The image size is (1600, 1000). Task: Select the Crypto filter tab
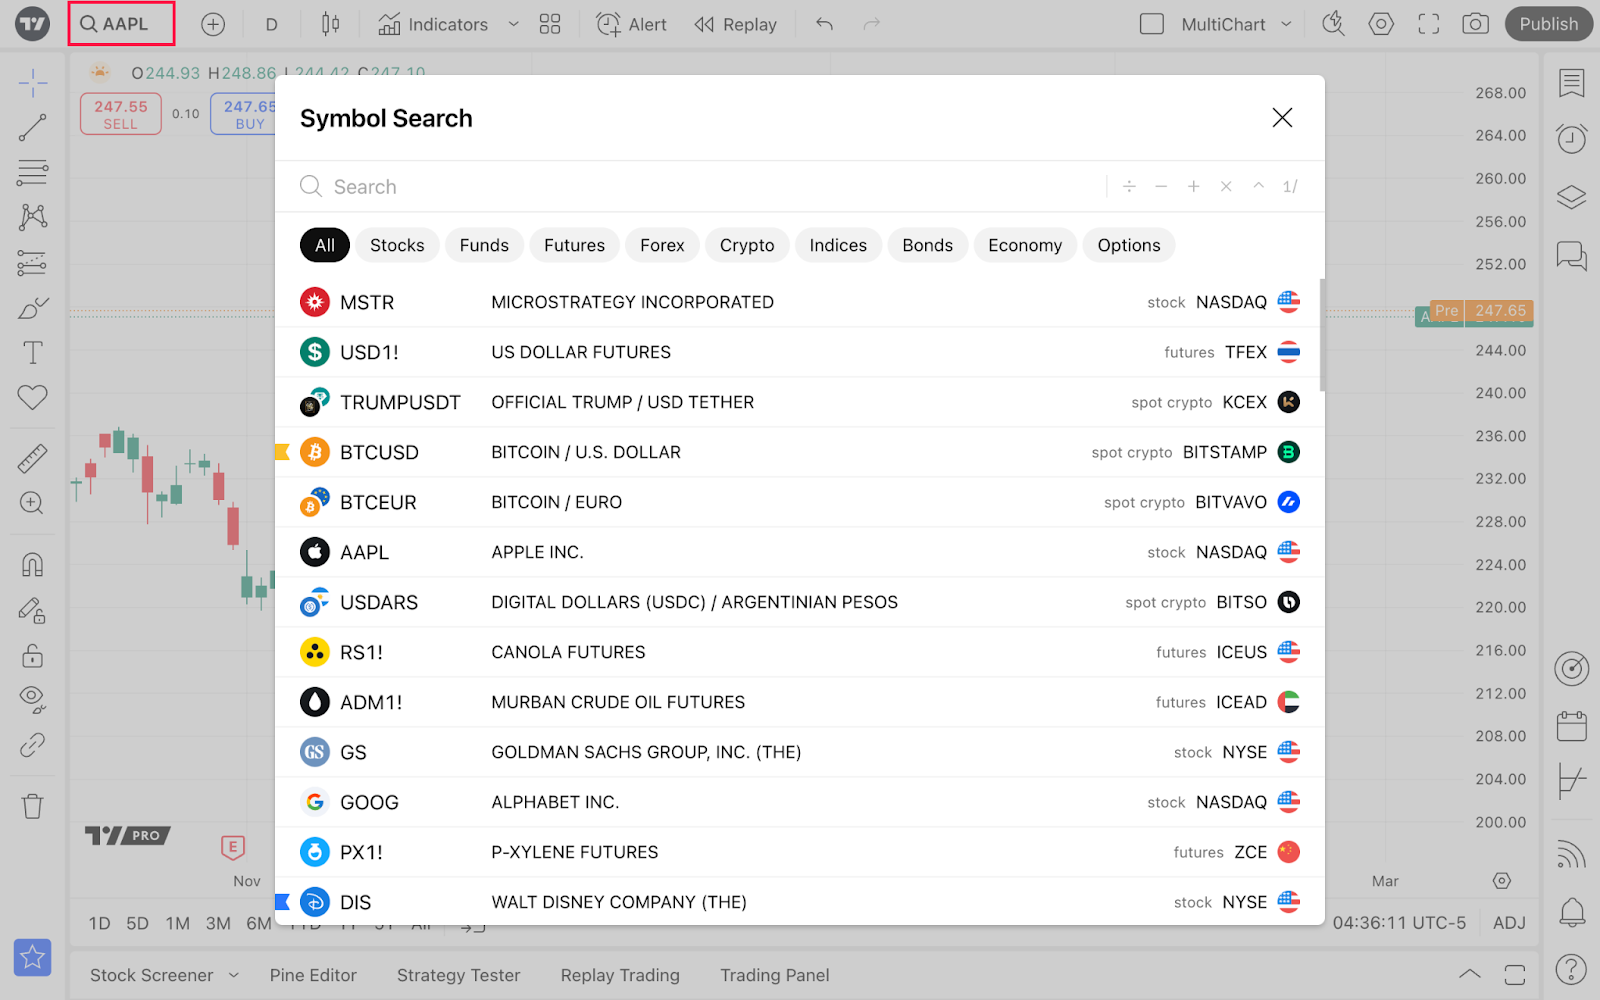click(747, 245)
